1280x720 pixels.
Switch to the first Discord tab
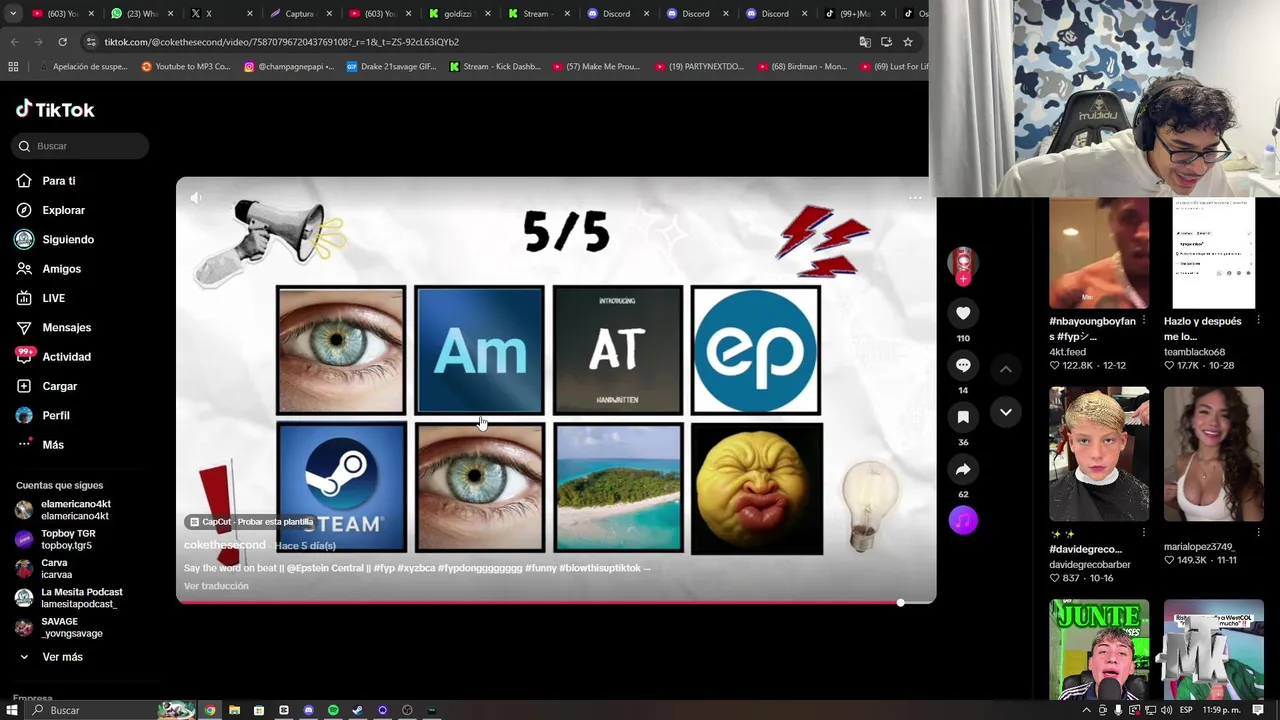(x=616, y=14)
